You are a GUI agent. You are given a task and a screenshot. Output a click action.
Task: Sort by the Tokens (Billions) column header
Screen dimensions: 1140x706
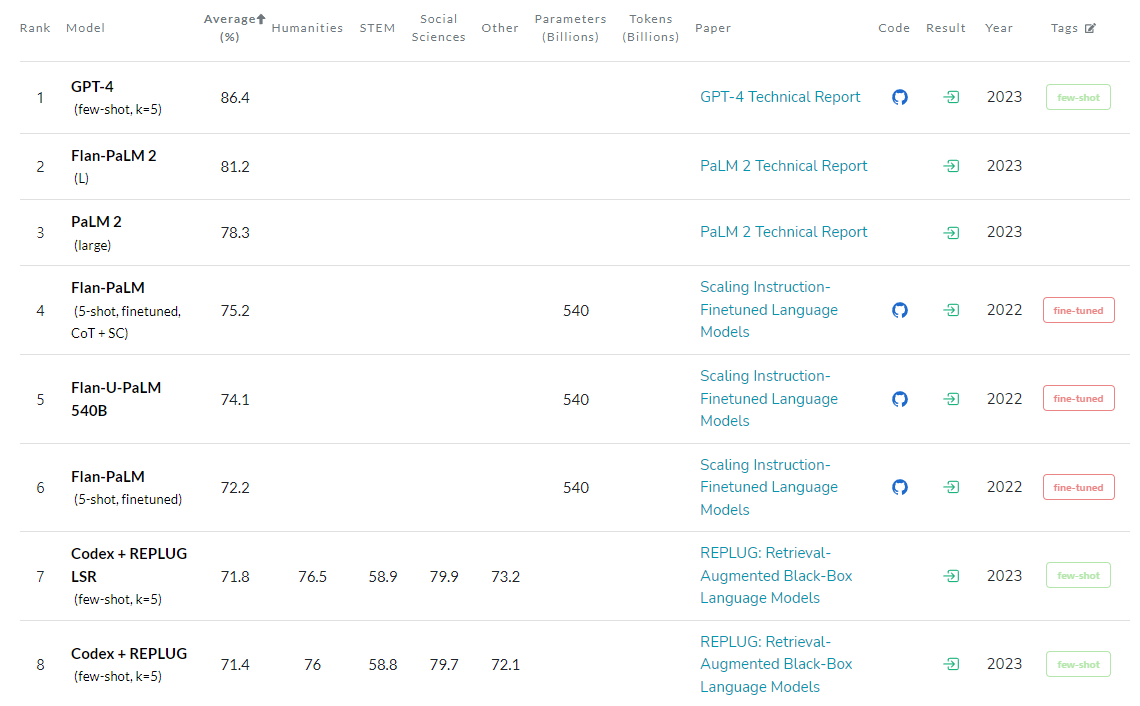coord(651,28)
